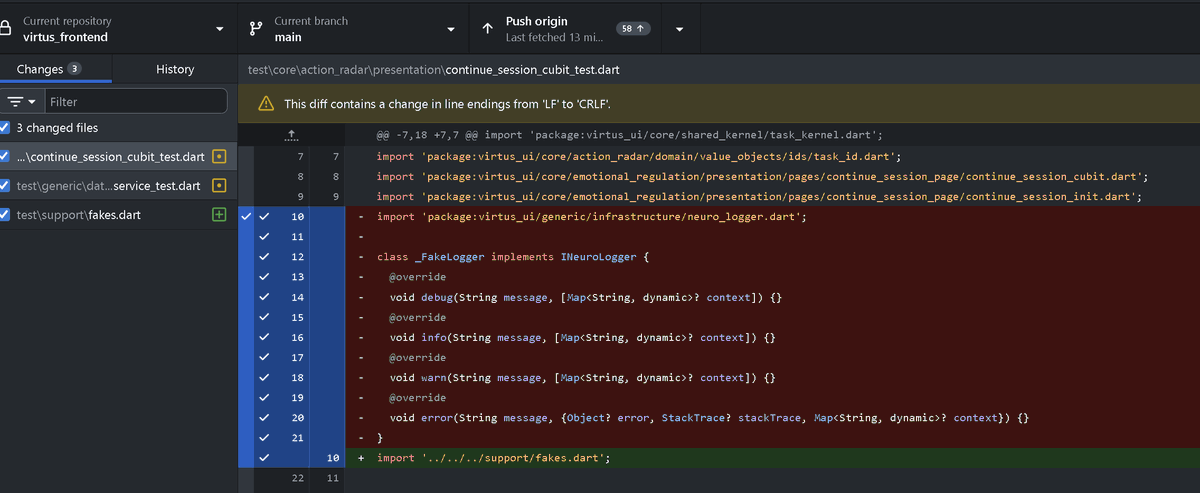
Task: Switch to the History tab
Action: point(175,69)
